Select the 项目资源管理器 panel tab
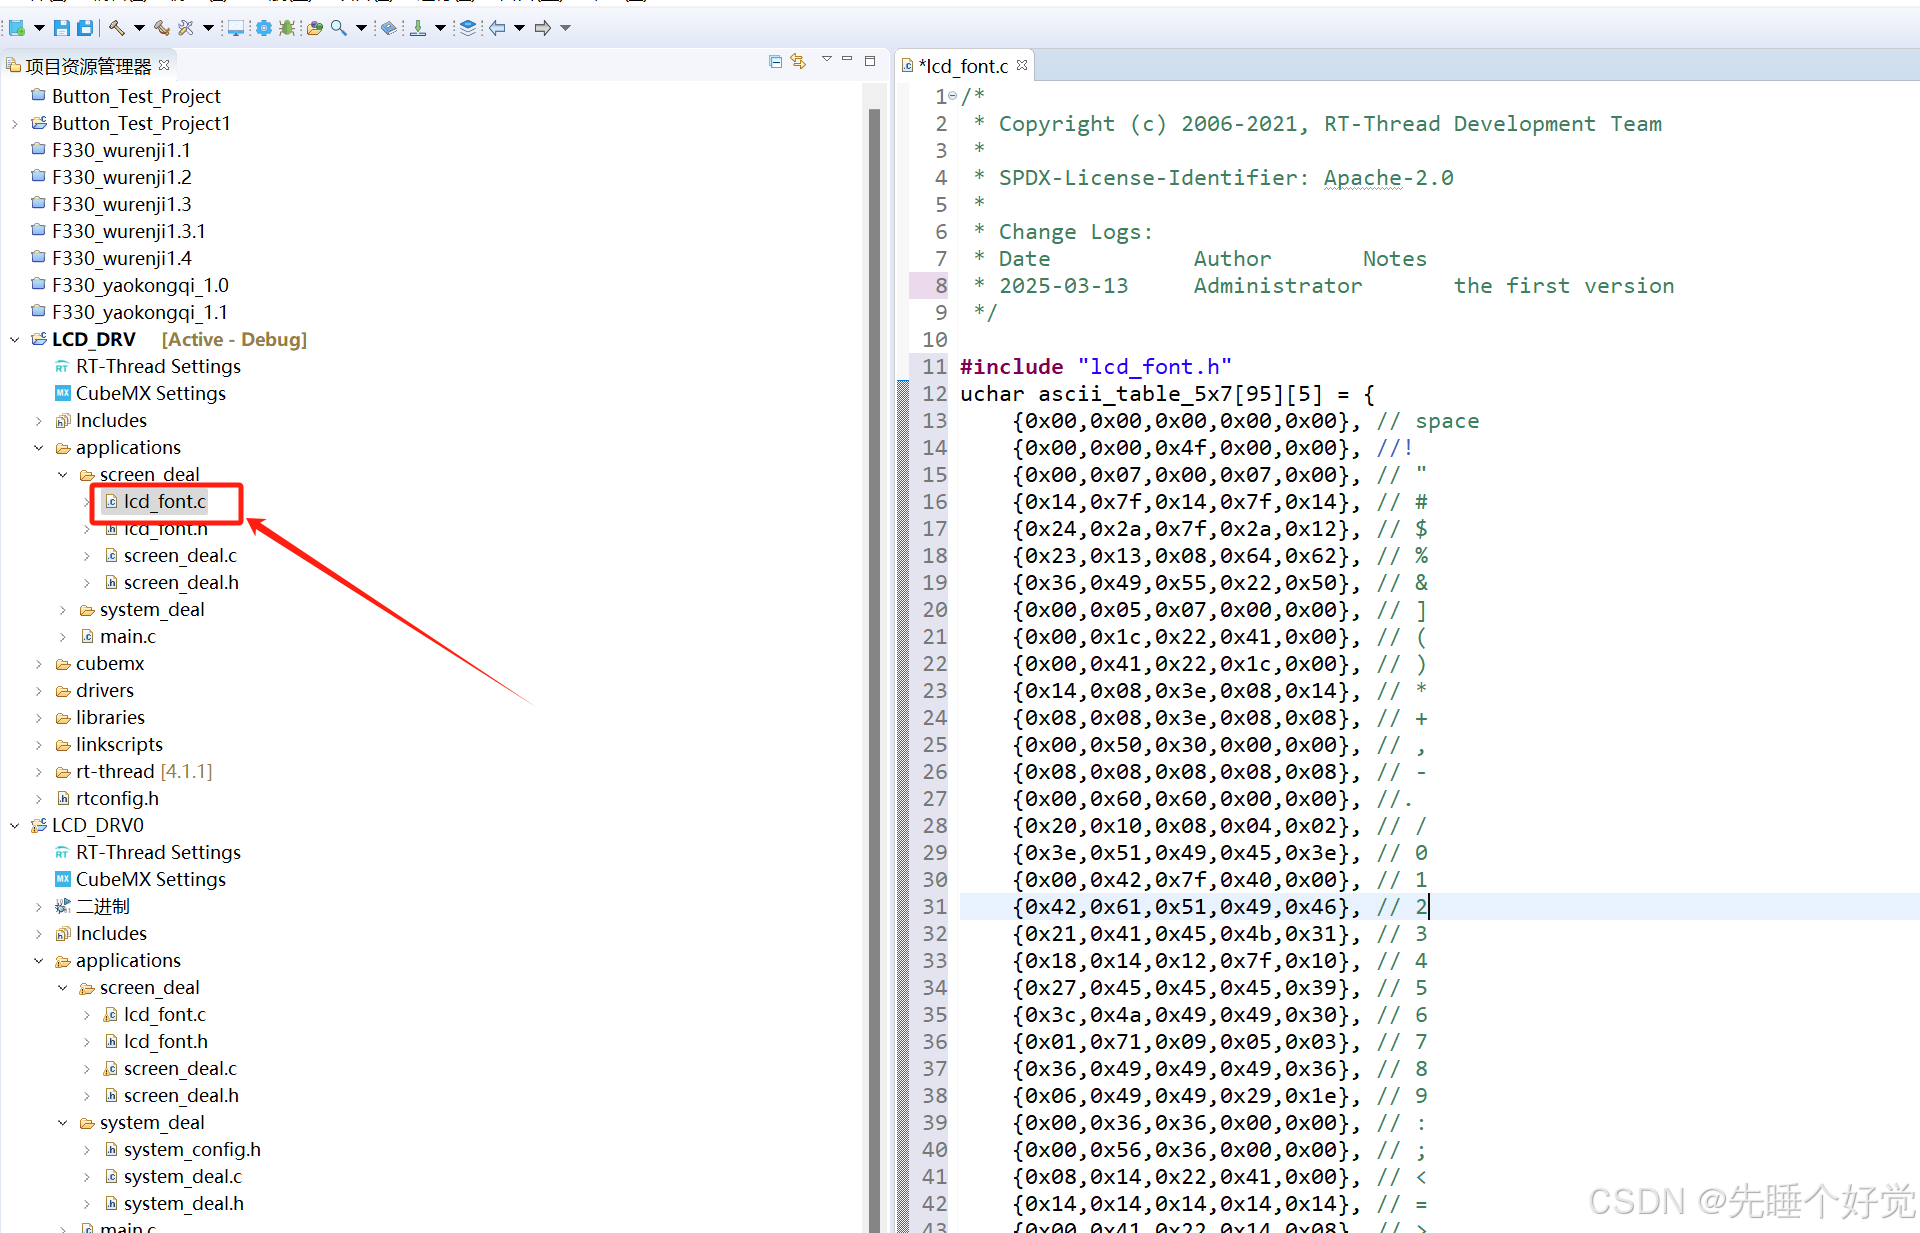This screenshot has width=1920, height=1233. [86, 66]
